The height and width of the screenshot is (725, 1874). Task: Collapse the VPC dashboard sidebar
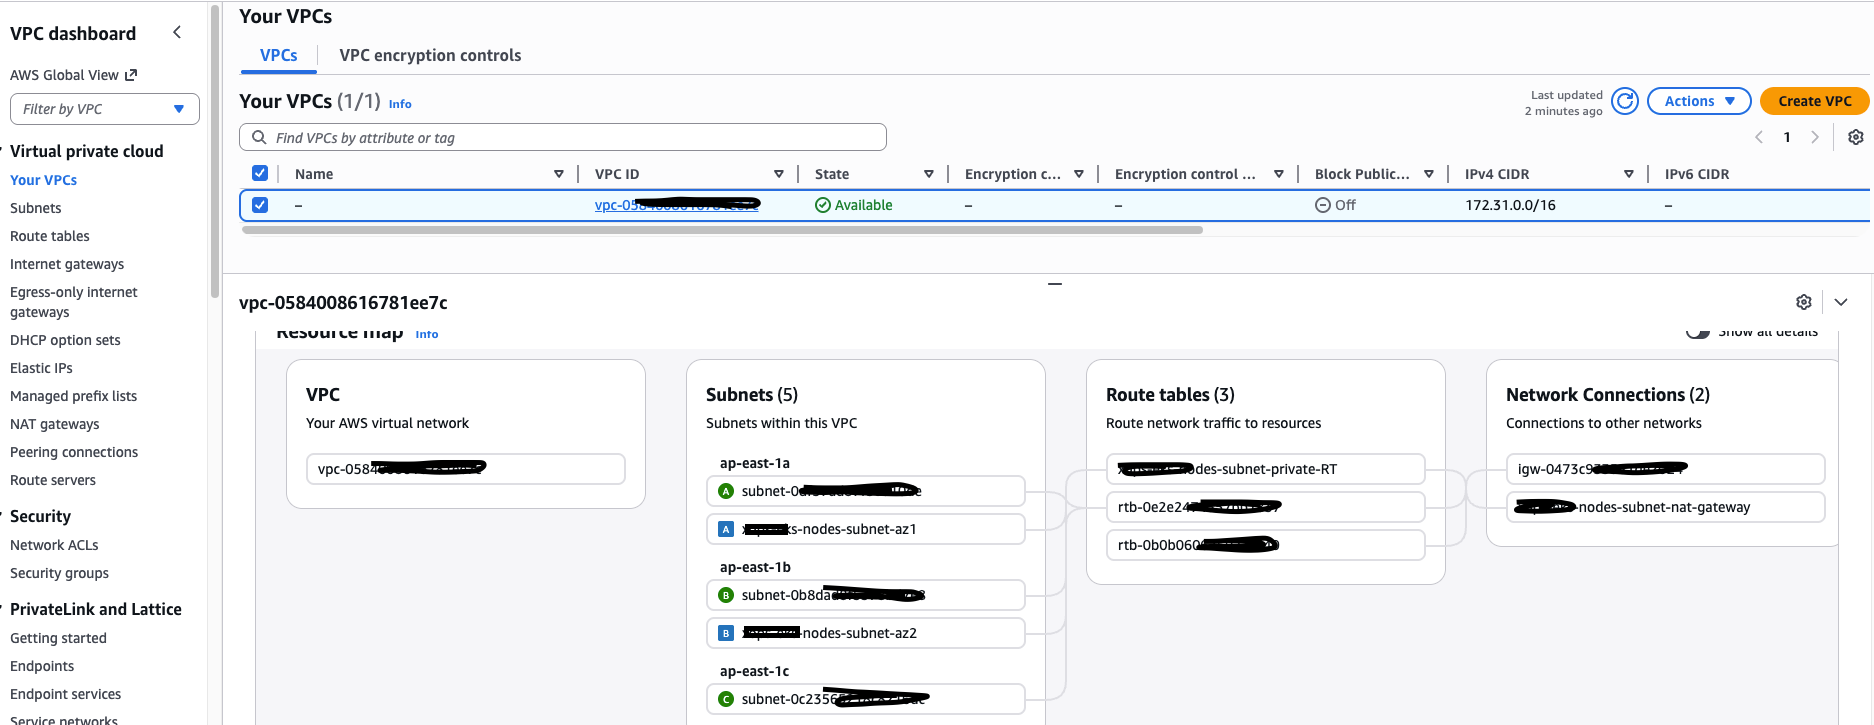pyautogui.click(x=177, y=33)
